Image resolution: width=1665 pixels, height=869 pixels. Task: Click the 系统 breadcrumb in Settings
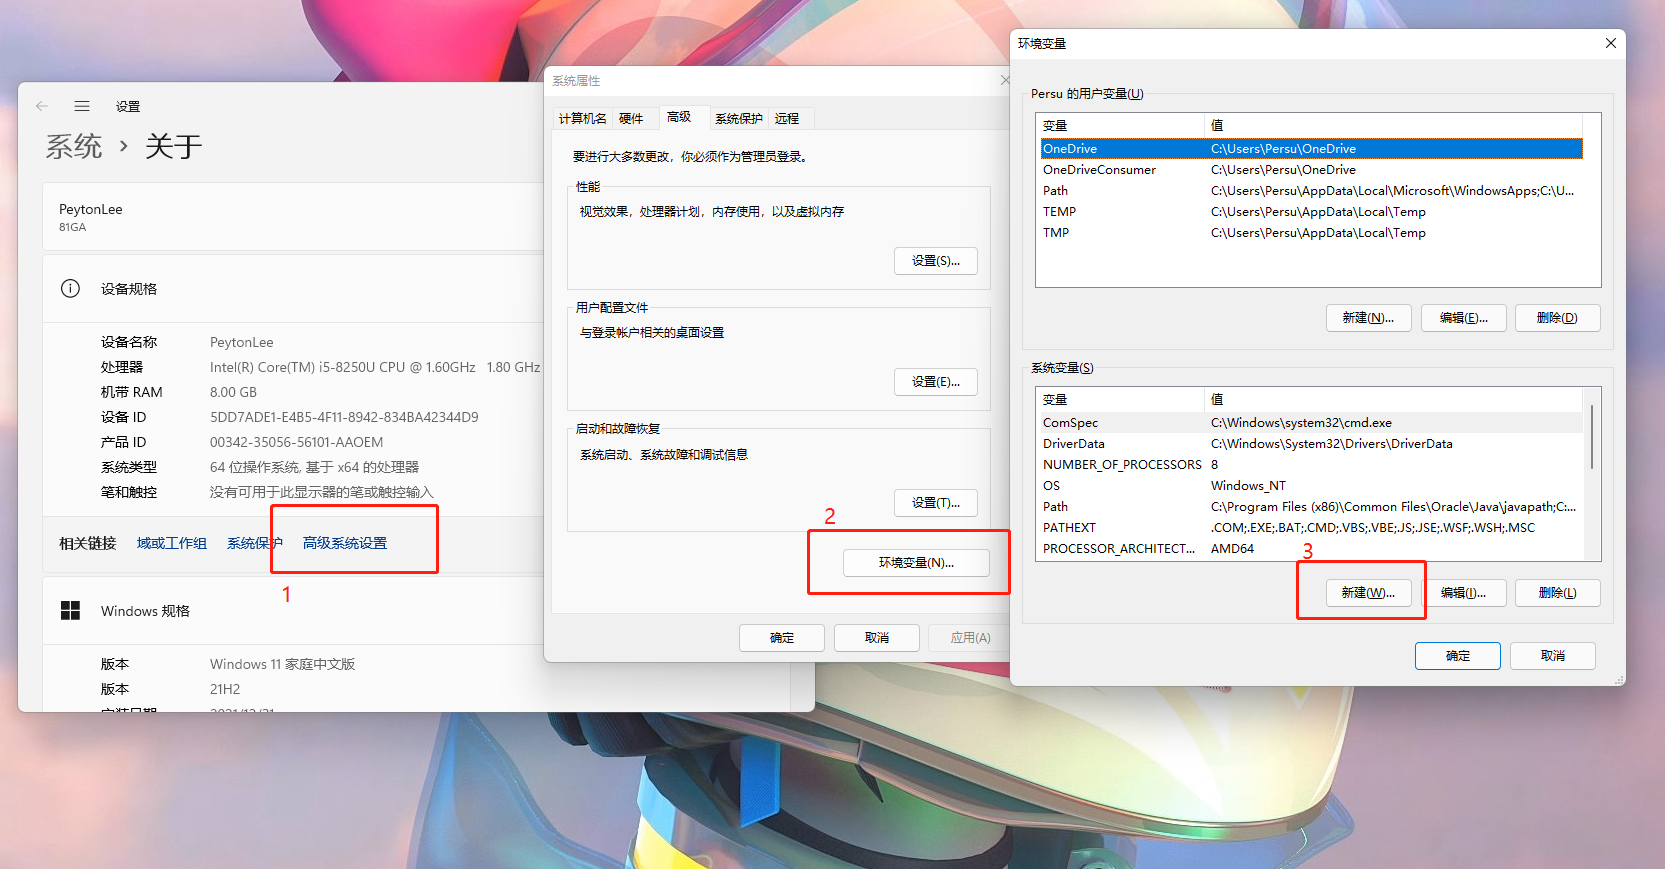[74, 147]
